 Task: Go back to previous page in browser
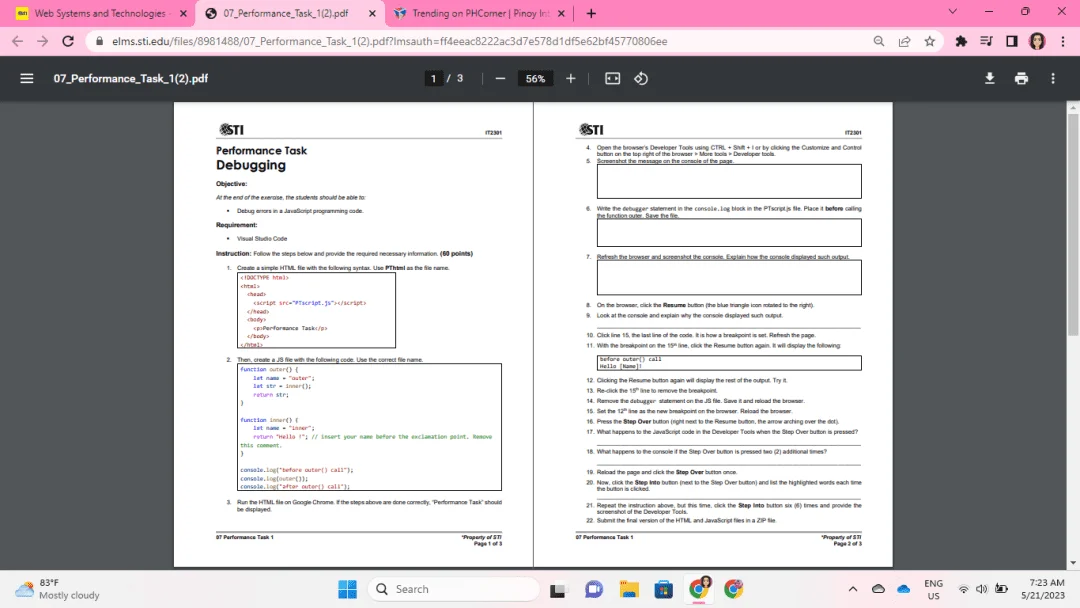17,41
